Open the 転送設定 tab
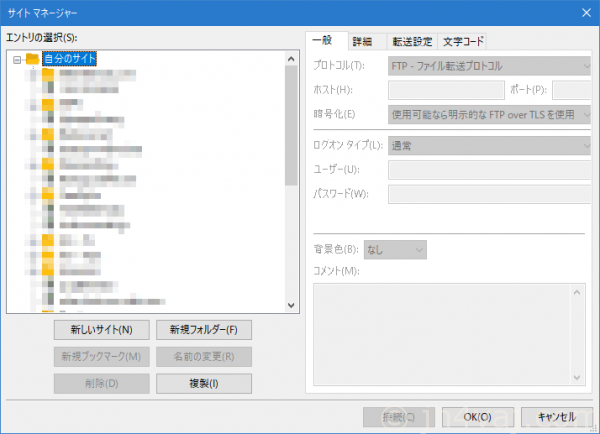This screenshot has width=600, height=434. pyautogui.click(x=412, y=41)
